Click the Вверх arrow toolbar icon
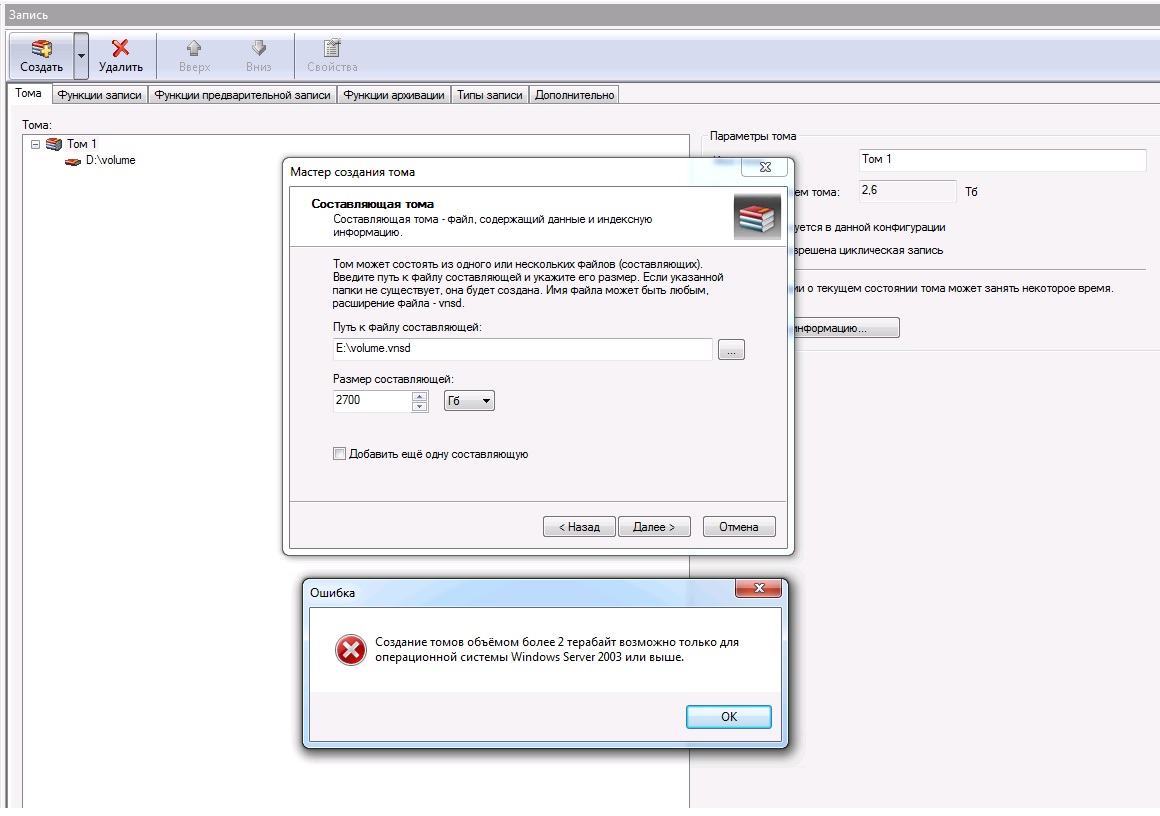This screenshot has height=816, width=1160. tap(194, 49)
